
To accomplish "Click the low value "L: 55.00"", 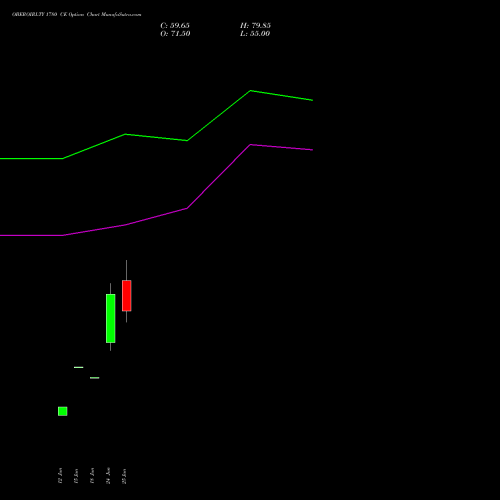I will [x=255, y=34].
